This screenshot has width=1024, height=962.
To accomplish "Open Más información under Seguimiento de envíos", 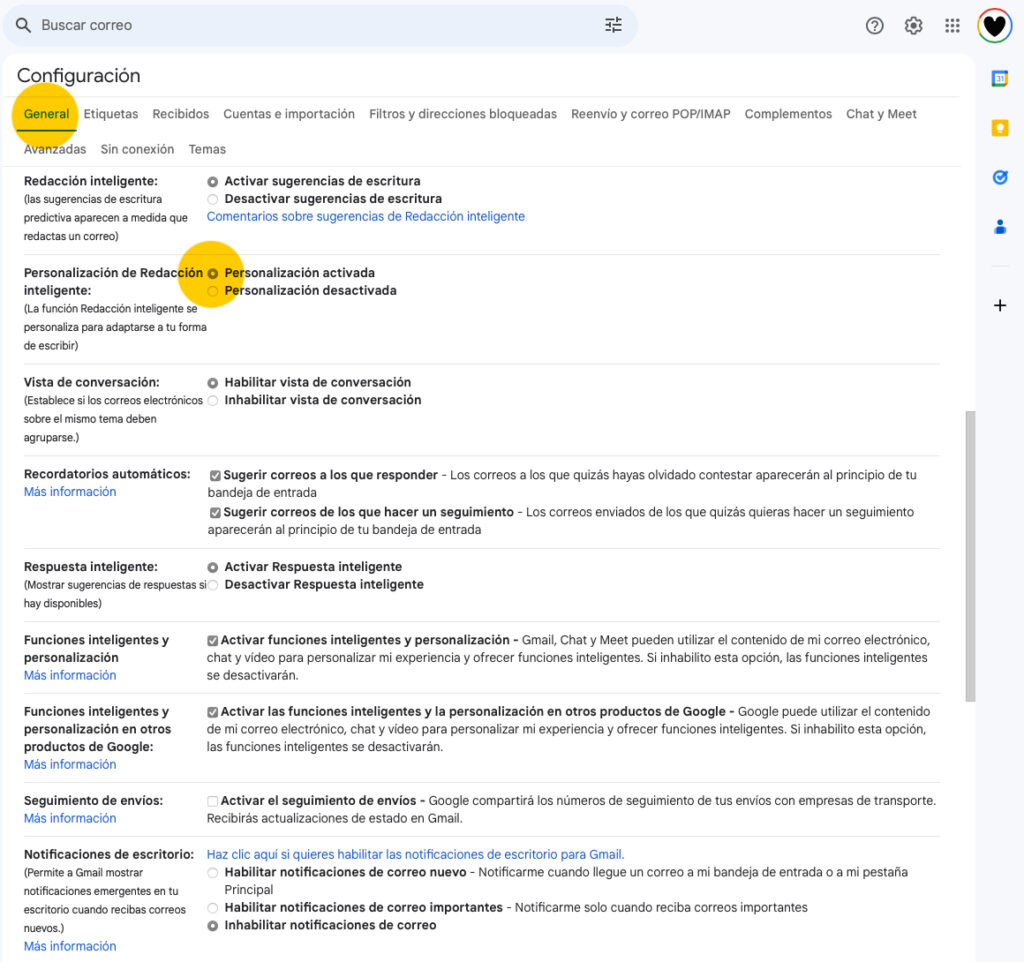I will pyautogui.click(x=70, y=818).
